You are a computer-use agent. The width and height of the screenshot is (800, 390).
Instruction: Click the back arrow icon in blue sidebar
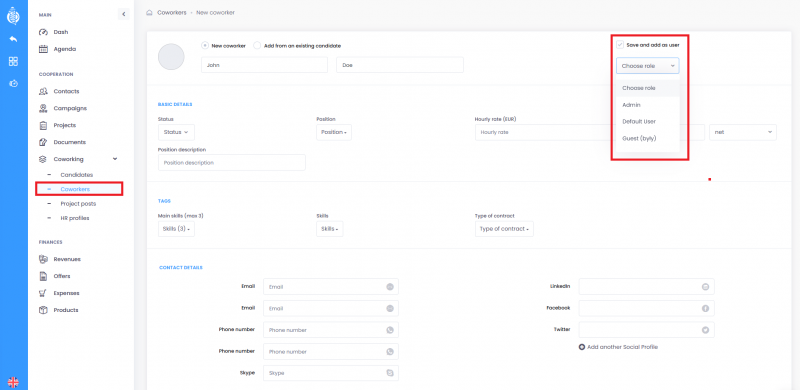coord(13,39)
